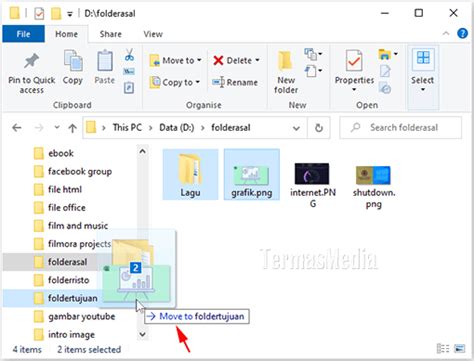This screenshot has height=361, width=474.
Task: Select the grafik.png file
Action: tap(252, 174)
